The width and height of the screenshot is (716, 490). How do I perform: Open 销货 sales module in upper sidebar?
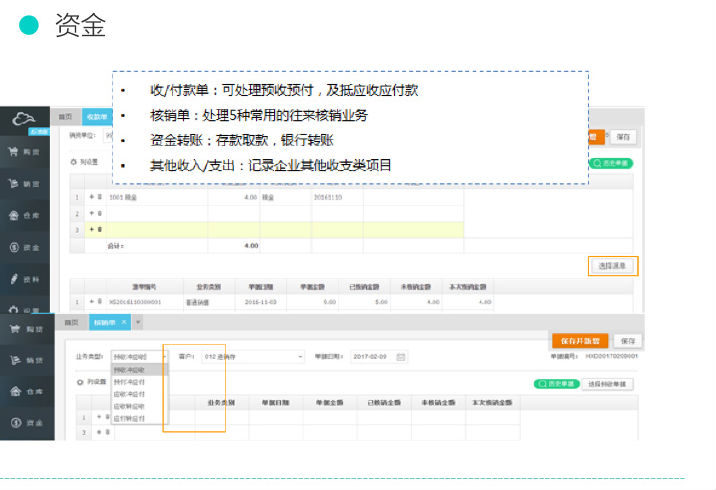(27, 184)
